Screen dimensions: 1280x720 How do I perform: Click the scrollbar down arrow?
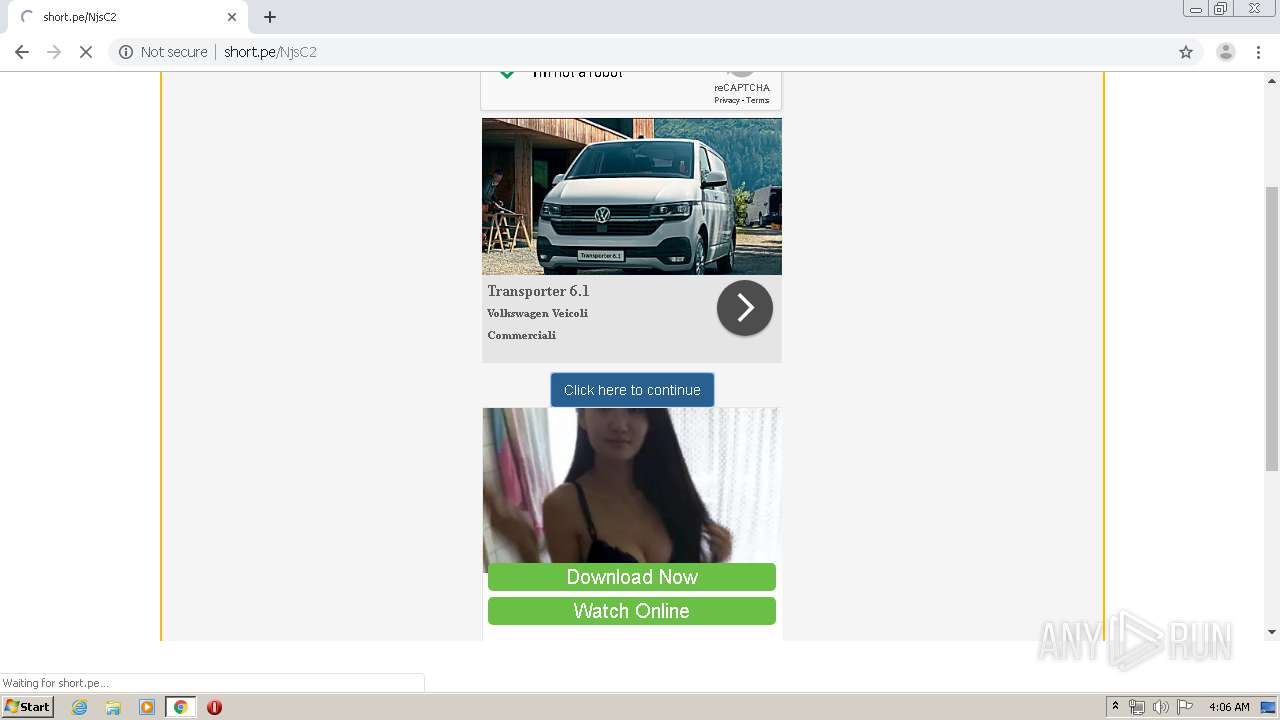[x=1272, y=632]
